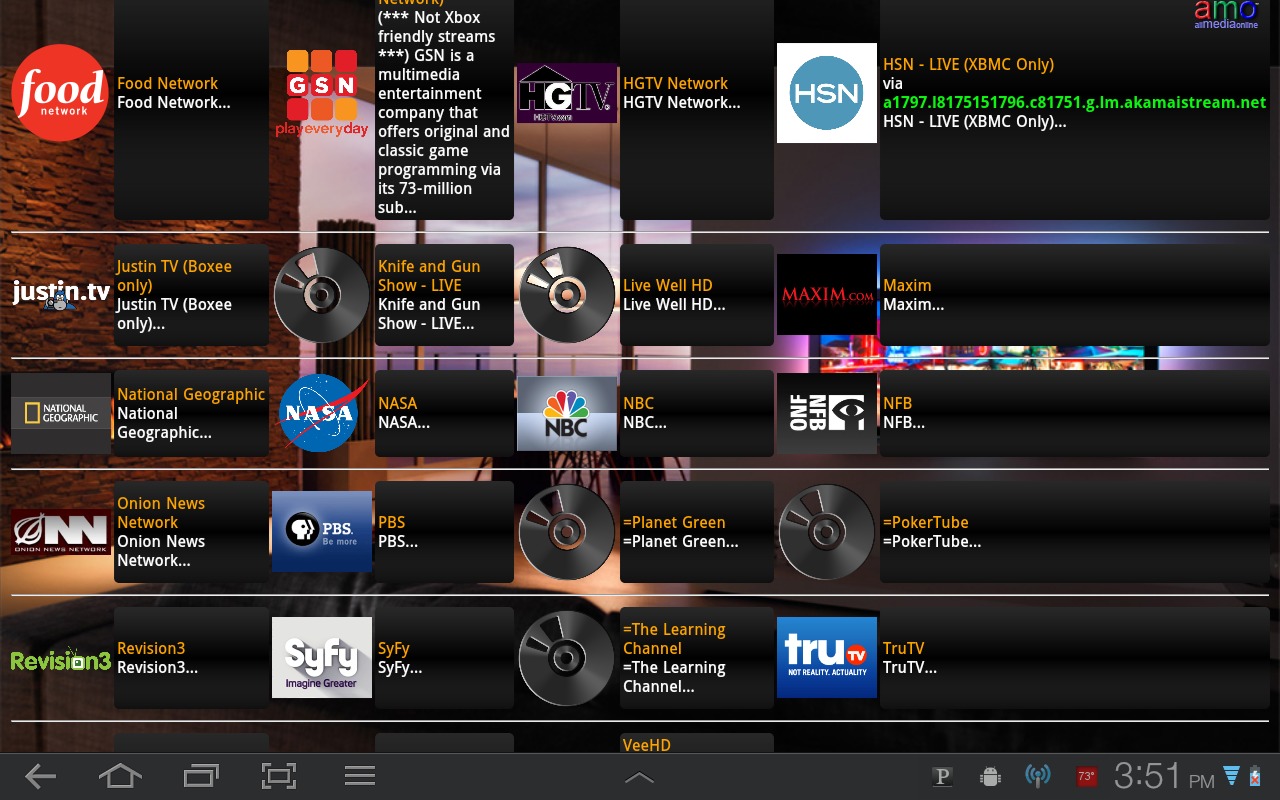Open the PBS channel logo

coord(321,531)
